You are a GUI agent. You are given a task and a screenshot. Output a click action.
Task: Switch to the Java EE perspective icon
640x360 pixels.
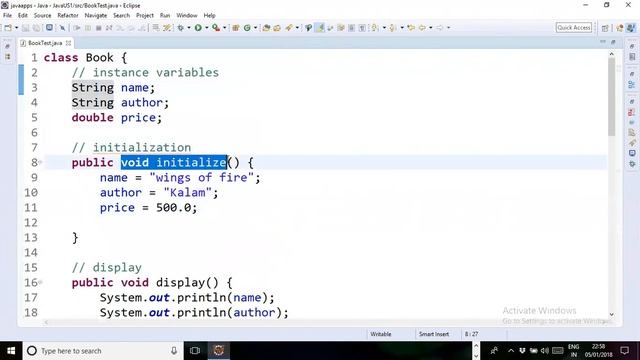click(620, 28)
